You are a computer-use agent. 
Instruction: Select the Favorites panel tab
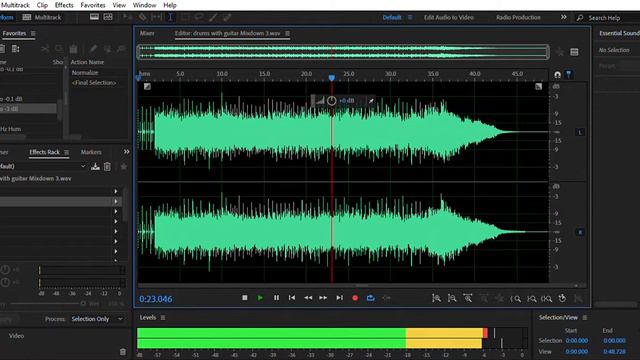tap(14, 33)
